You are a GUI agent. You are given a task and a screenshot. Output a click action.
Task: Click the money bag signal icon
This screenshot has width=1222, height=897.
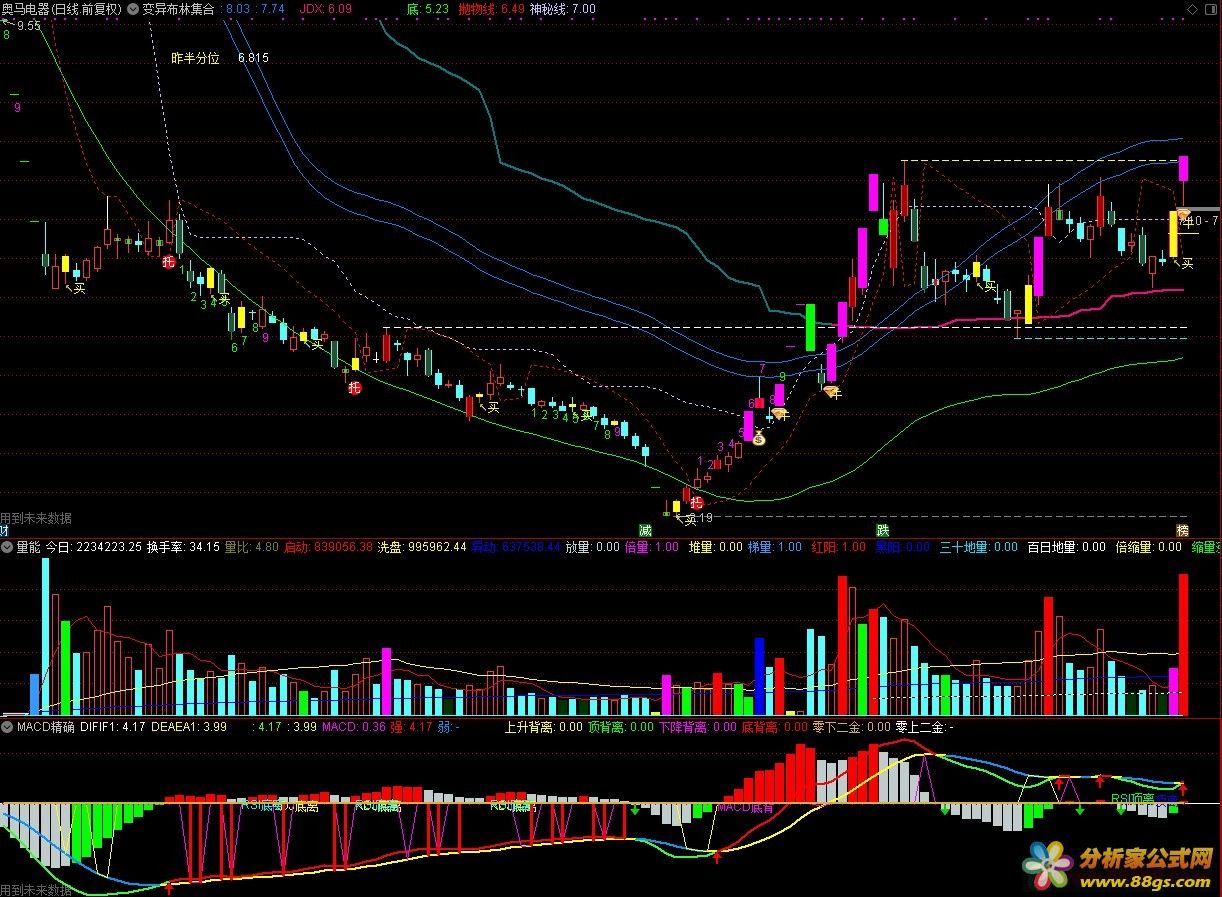758,438
